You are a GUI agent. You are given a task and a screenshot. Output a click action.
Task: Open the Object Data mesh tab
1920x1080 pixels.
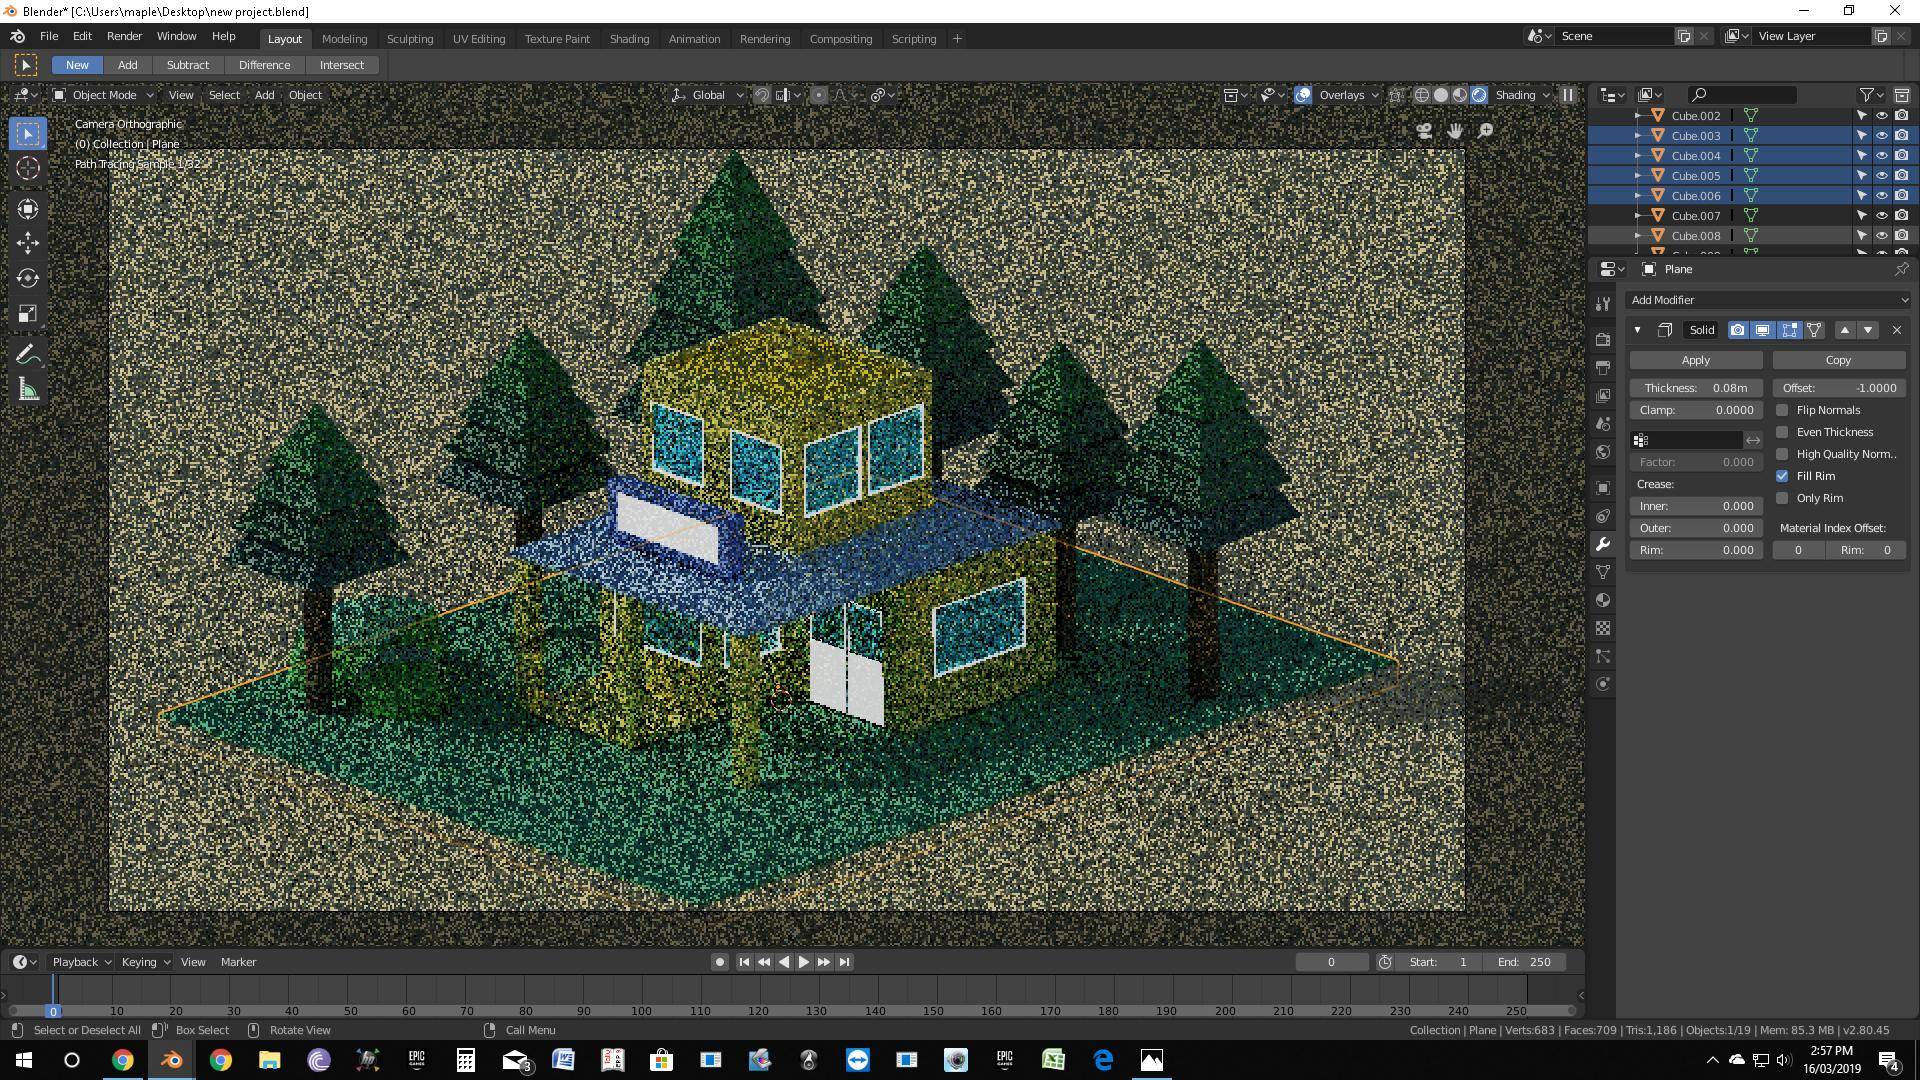[x=1603, y=572]
